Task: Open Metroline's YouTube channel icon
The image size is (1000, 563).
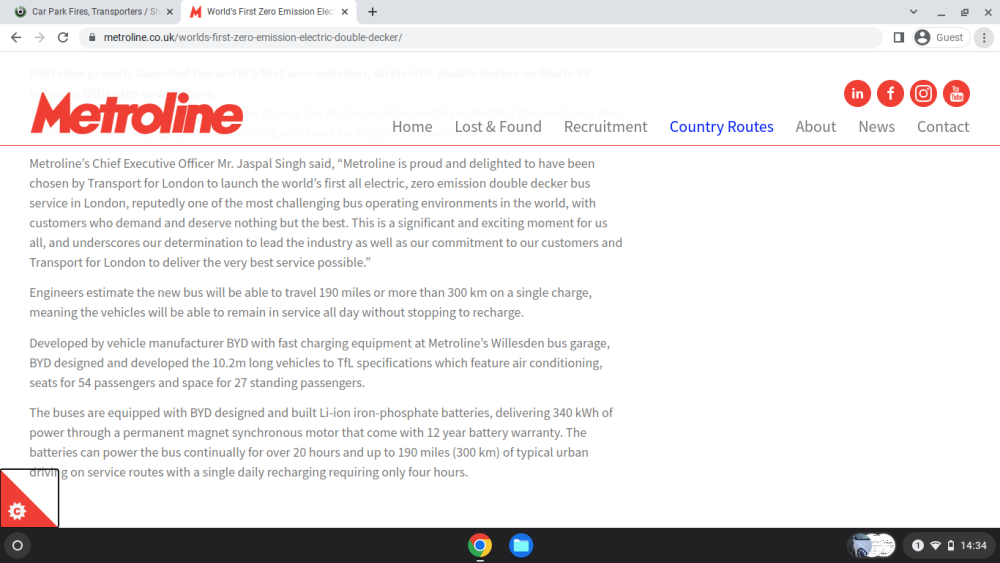Action: click(956, 94)
